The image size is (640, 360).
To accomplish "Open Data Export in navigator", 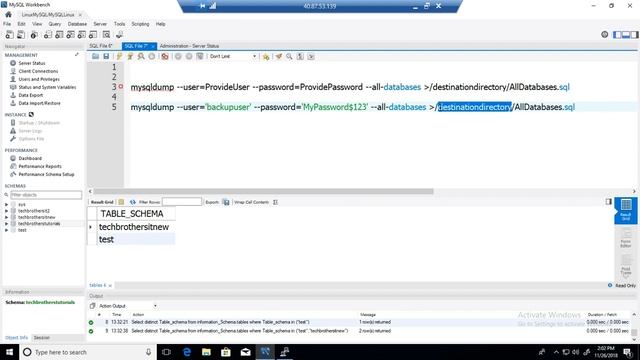I will (x=31, y=95).
